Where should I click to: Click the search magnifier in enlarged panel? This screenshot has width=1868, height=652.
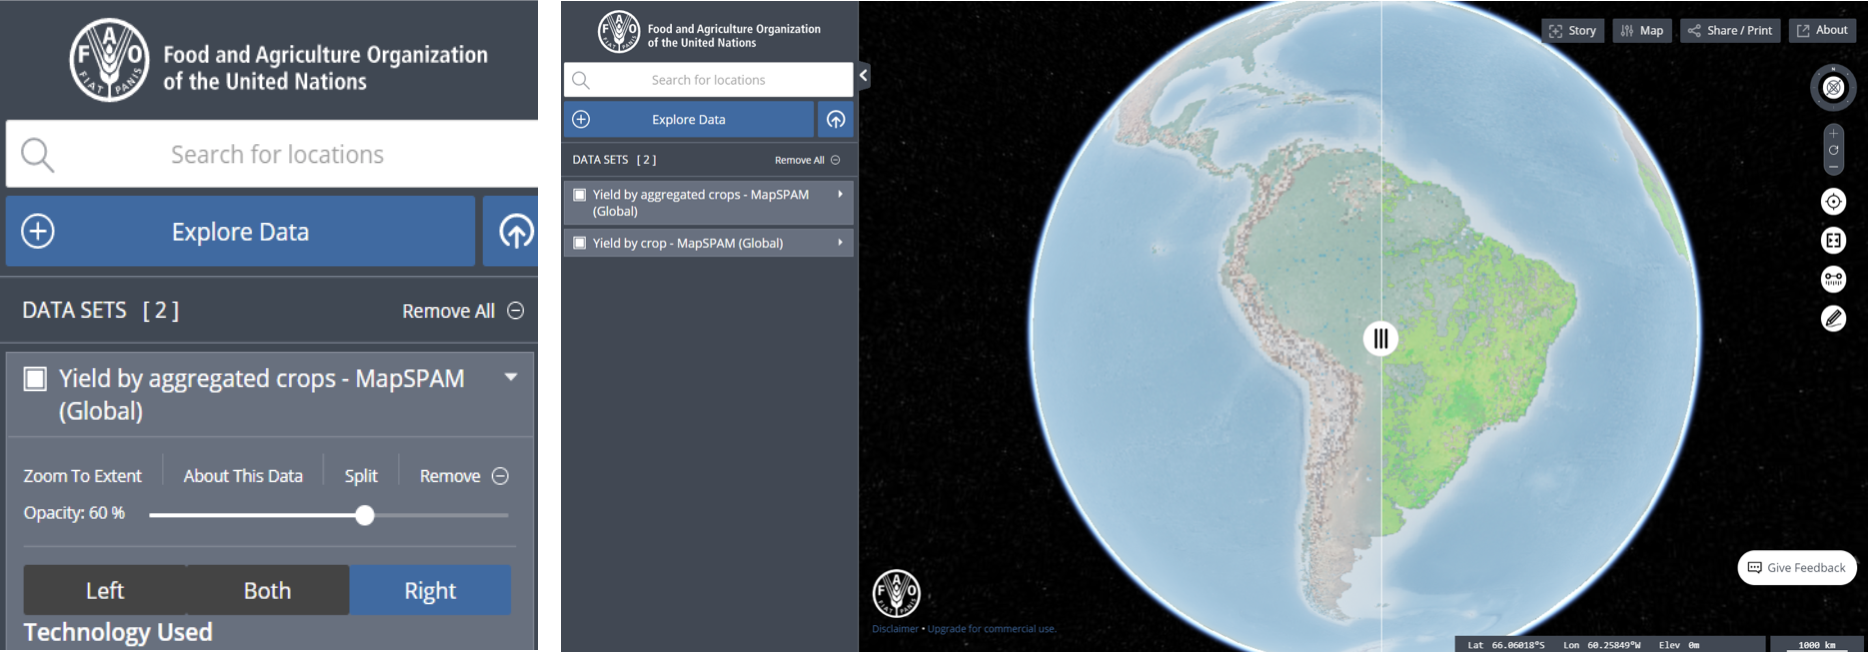37,155
